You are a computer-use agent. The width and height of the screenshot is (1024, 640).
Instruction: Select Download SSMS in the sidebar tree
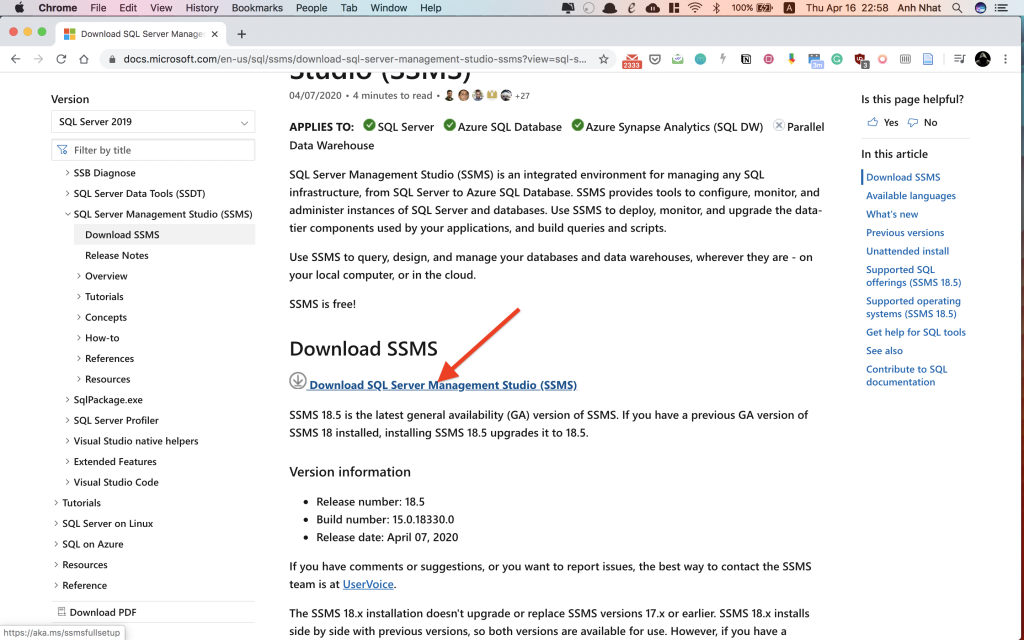165,234
